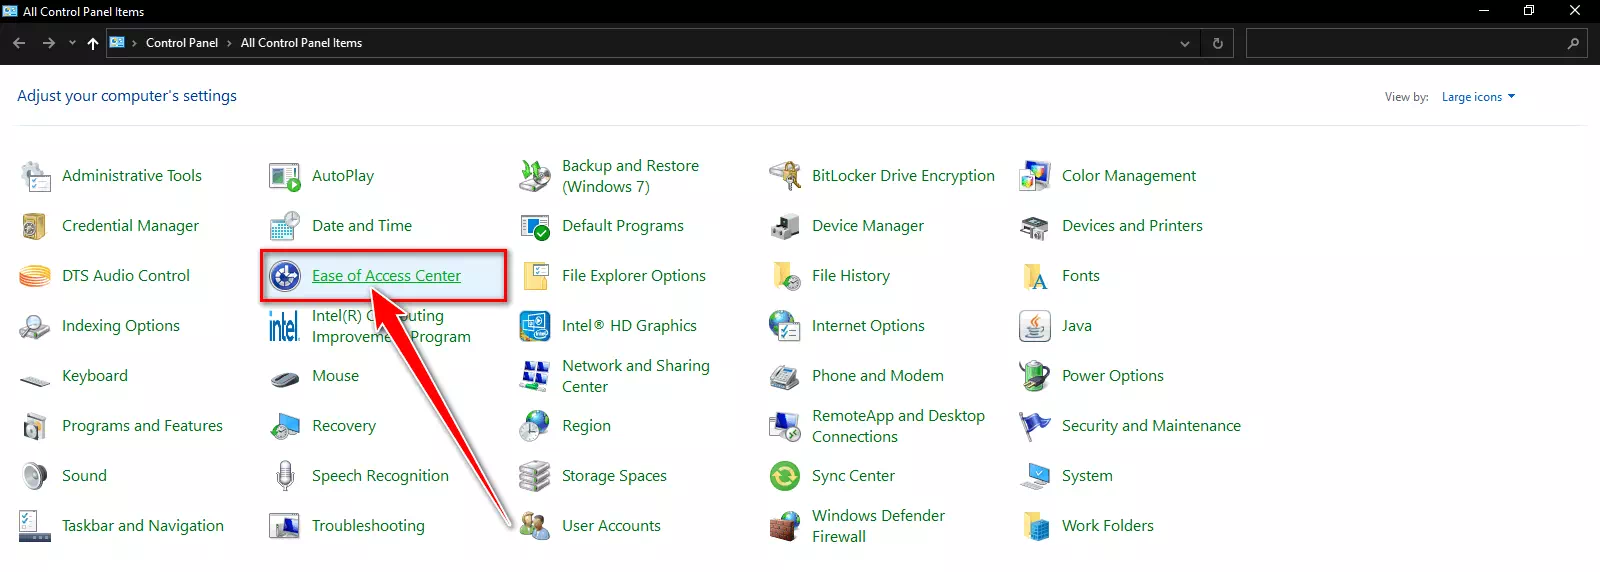1600x572 pixels.
Task: Open Date and Time icon
Action: point(285,226)
